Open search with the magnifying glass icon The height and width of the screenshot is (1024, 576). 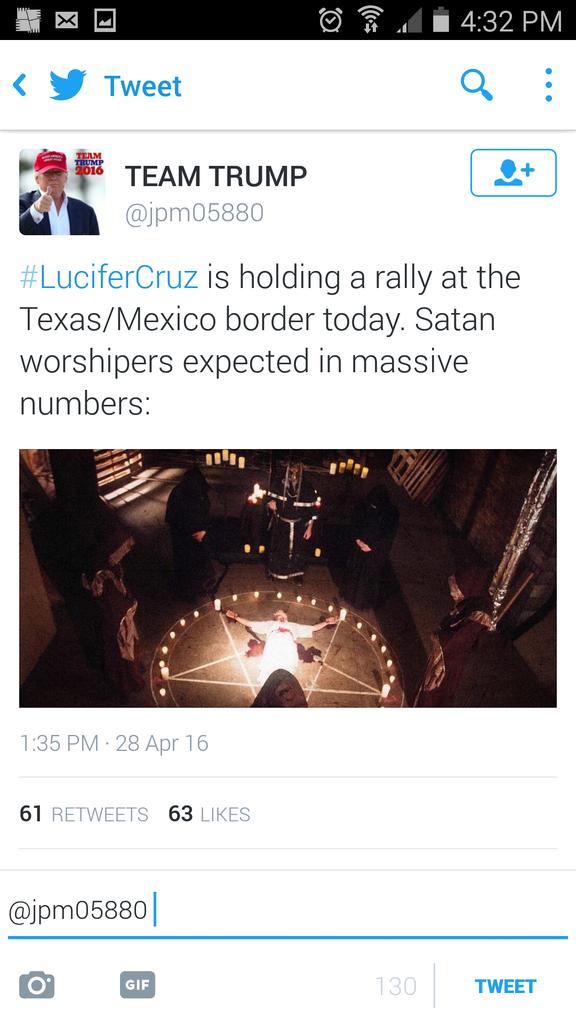[476, 85]
